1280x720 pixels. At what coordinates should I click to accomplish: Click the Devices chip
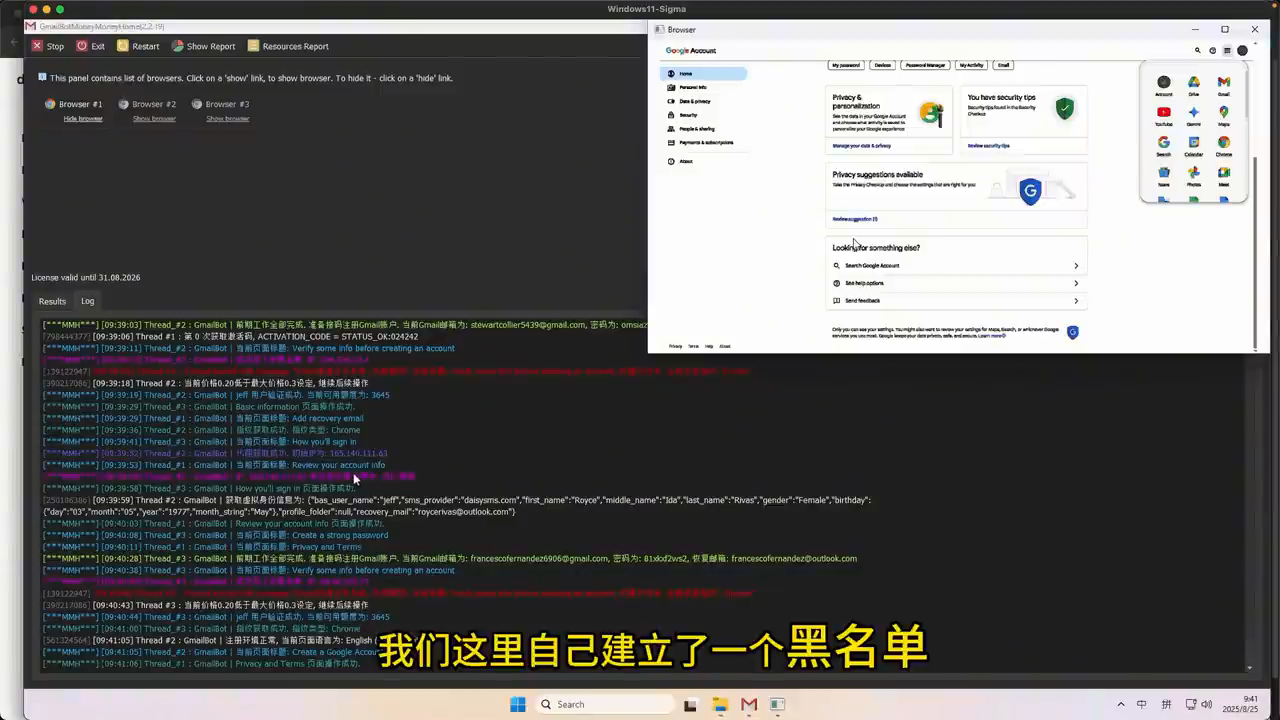[882, 65]
